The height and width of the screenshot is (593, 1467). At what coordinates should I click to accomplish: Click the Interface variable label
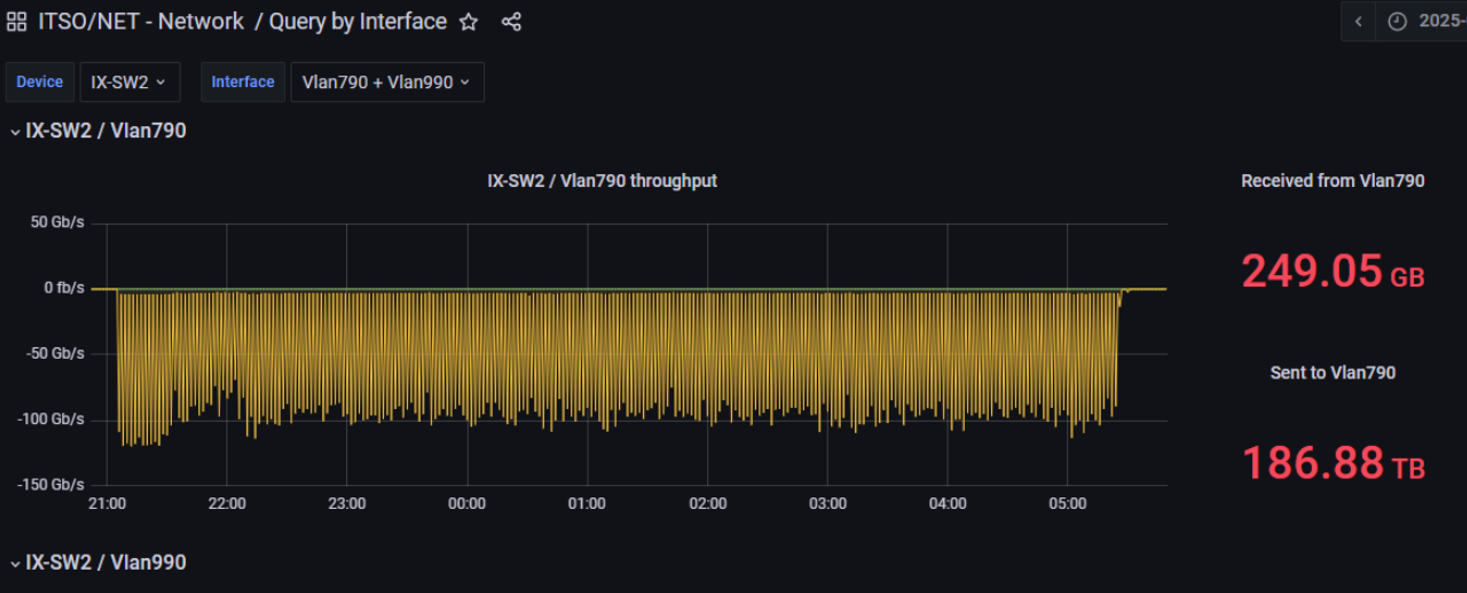click(242, 82)
